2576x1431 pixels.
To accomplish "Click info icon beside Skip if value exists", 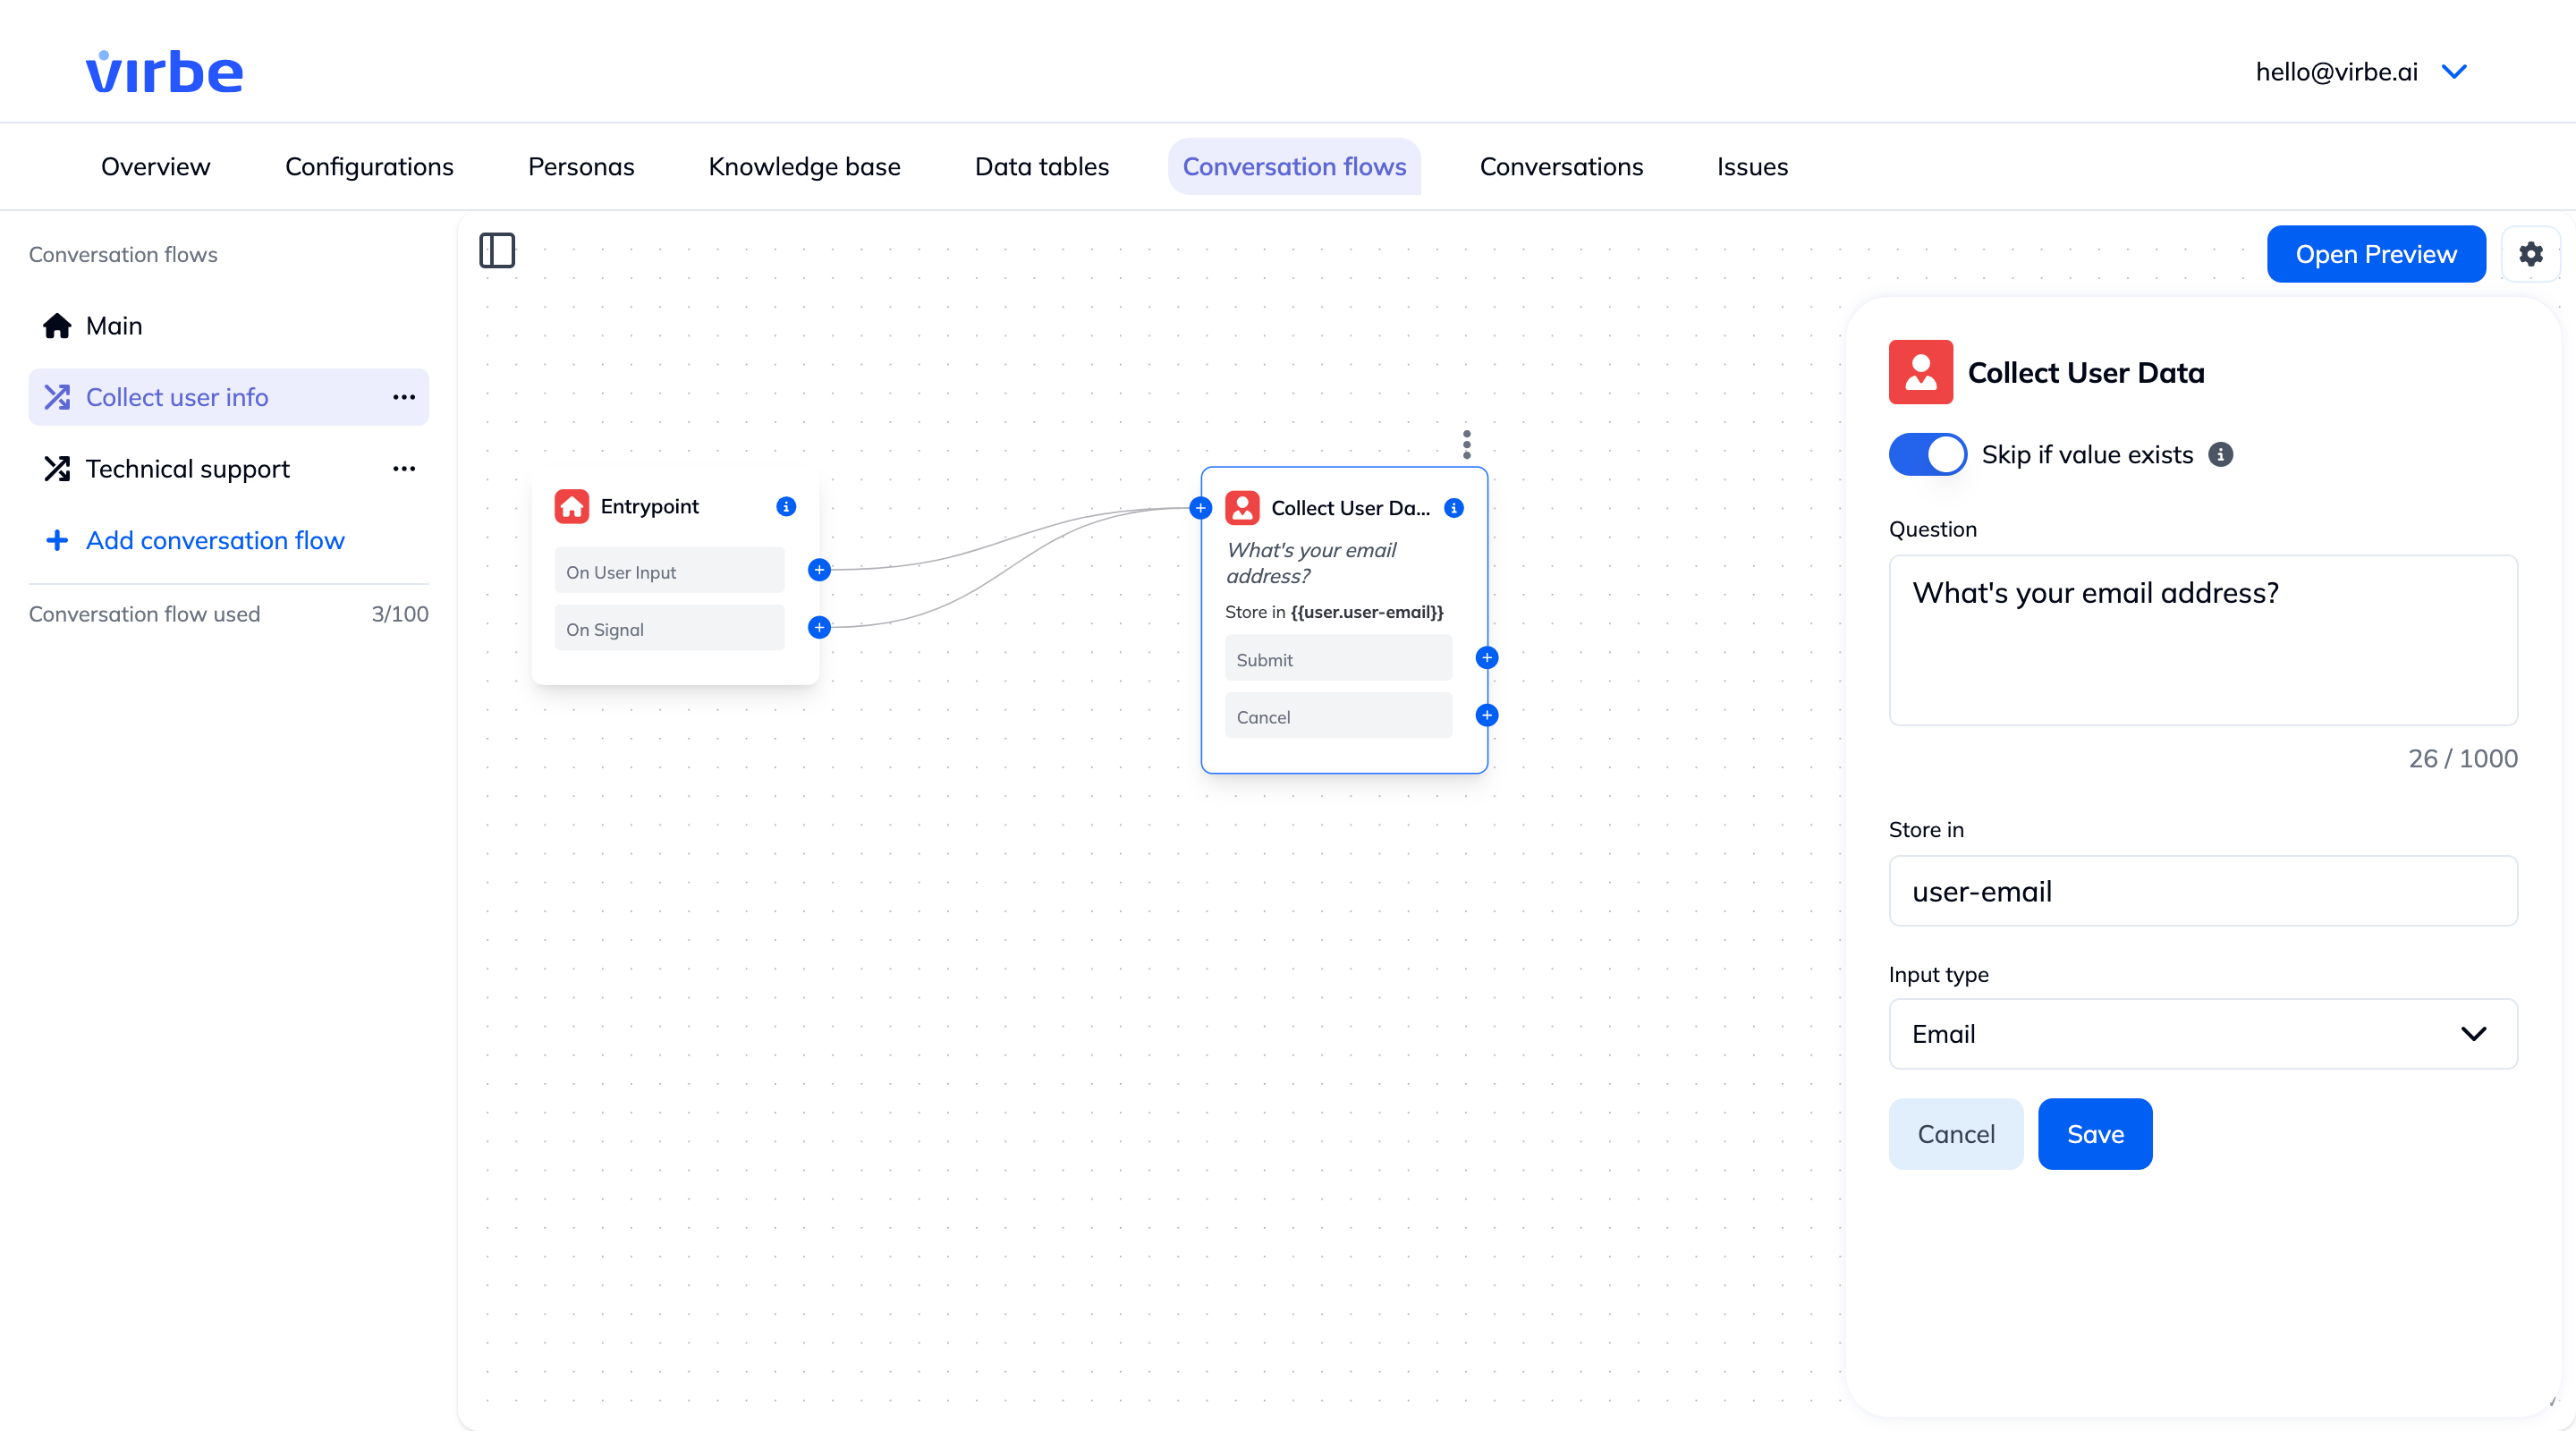I will [2220, 455].
